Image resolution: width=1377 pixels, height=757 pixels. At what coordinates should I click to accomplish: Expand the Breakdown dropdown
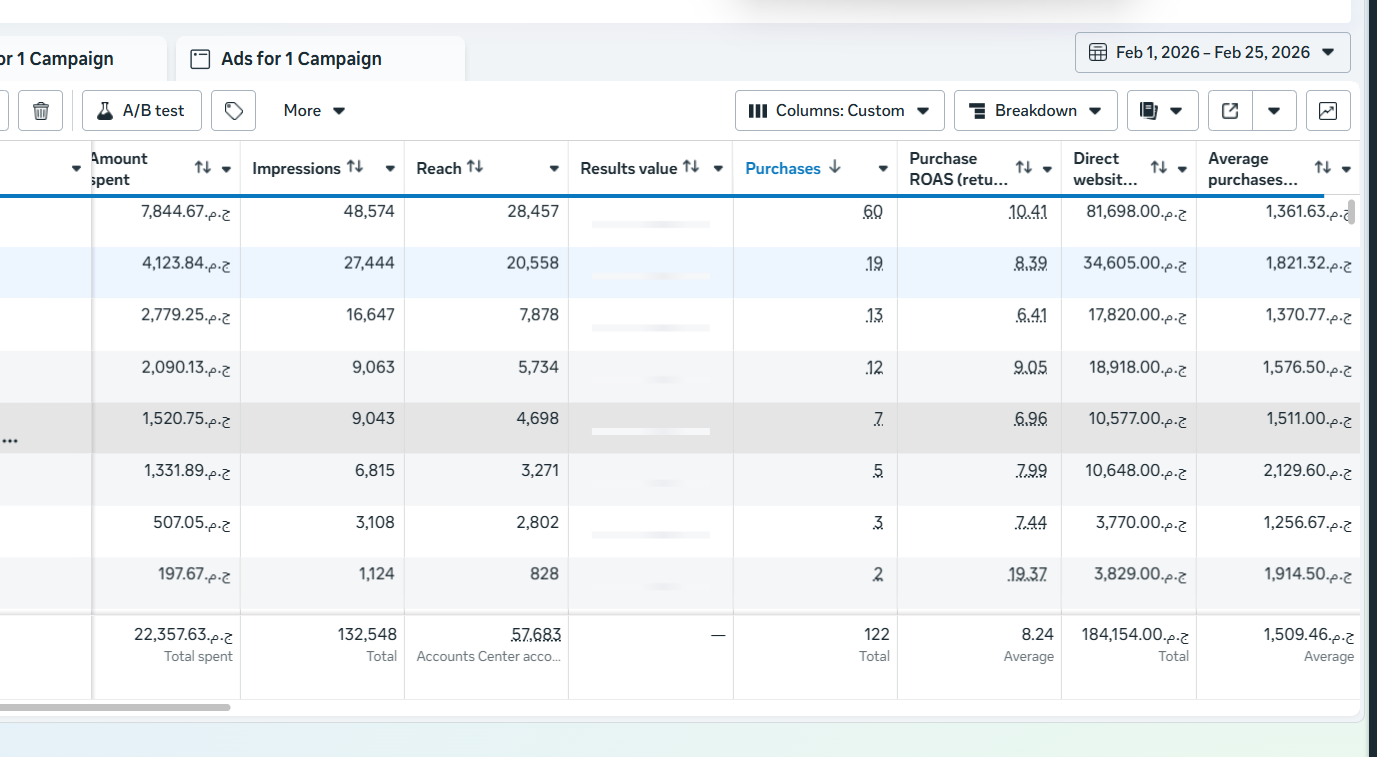[1035, 111]
